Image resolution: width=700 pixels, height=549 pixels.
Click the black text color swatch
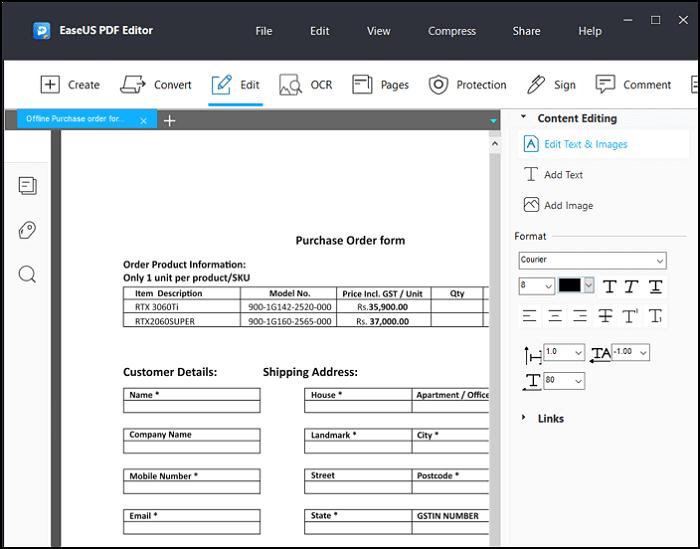point(570,286)
